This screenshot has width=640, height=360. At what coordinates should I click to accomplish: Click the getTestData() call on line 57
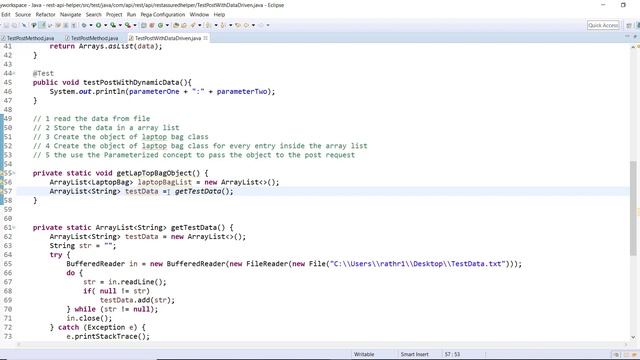204,191
